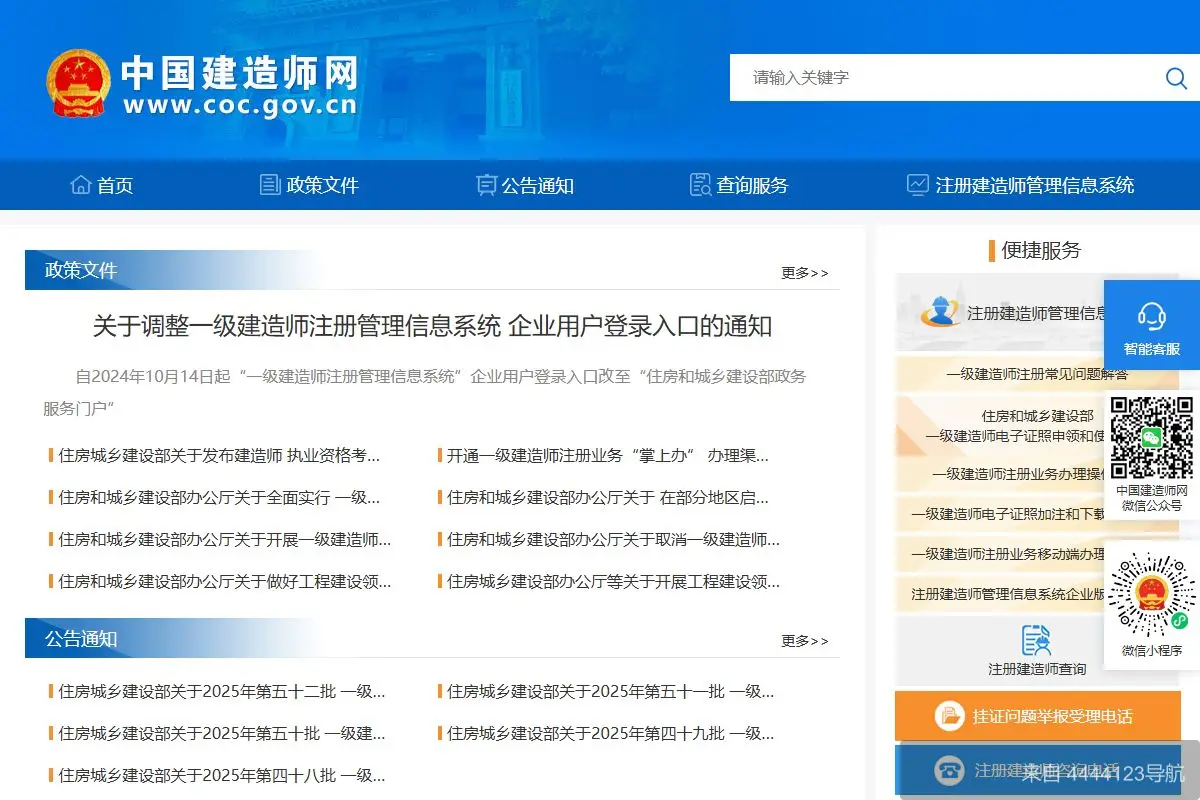Open the headline notice about 企业用户登录入口调整
The width and height of the screenshot is (1200, 800).
431,326
